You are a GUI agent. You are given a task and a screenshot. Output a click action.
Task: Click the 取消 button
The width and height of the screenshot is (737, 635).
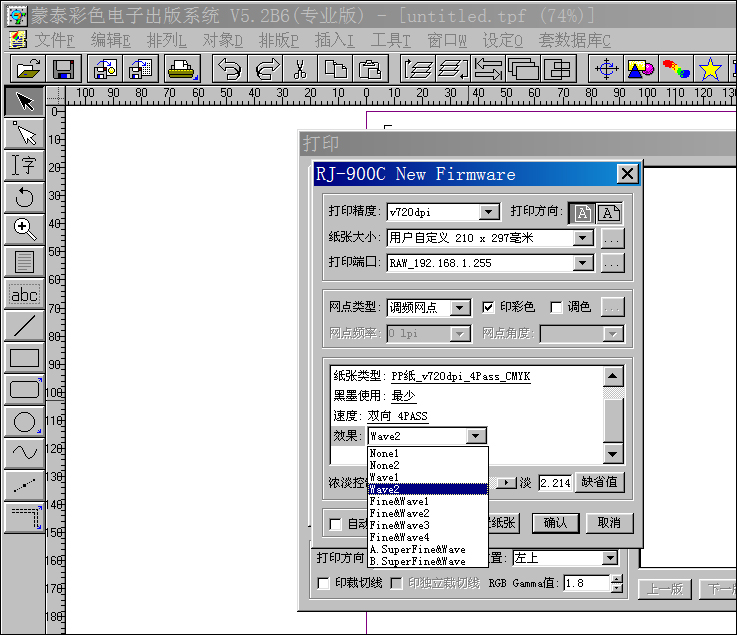coord(610,523)
